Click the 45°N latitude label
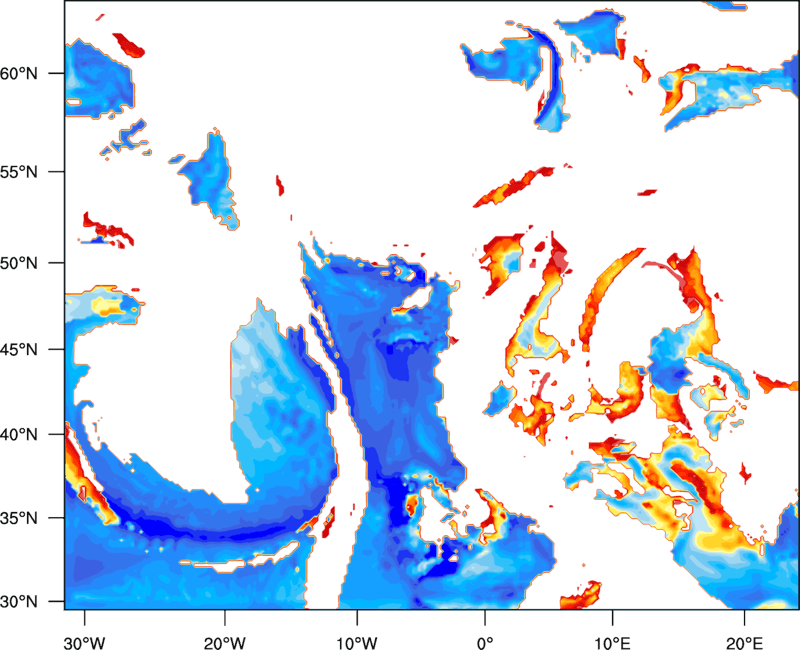The height and width of the screenshot is (650, 800). pyautogui.click(x=19, y=349)
